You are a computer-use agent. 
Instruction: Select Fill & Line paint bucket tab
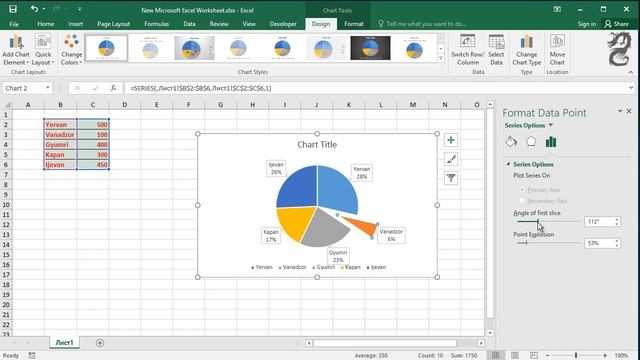[x=511, y=142]
